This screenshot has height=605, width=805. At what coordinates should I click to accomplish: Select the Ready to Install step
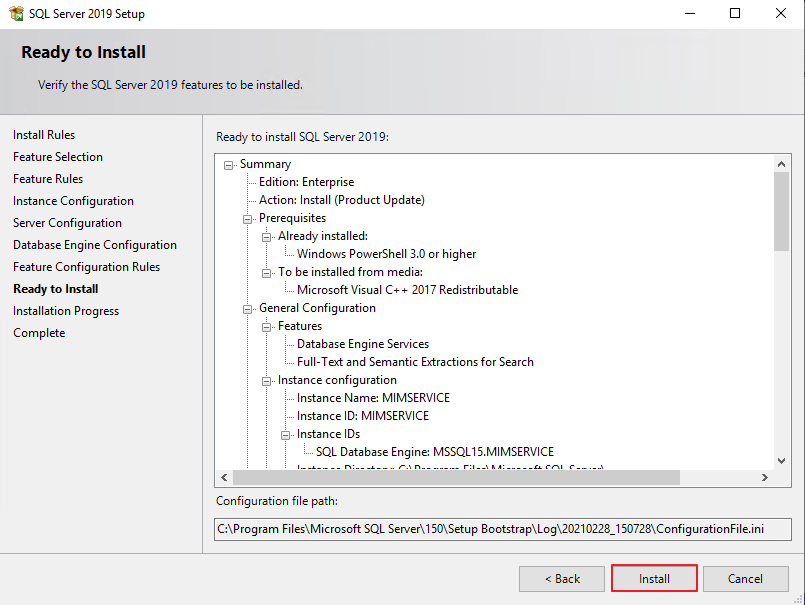(56, 289)
